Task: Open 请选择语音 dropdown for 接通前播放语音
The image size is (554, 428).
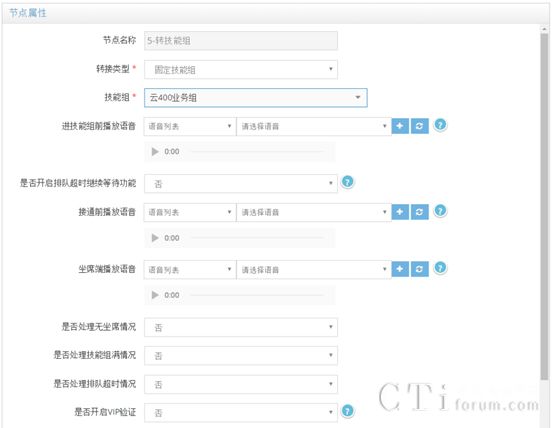Action: point(314,212)
